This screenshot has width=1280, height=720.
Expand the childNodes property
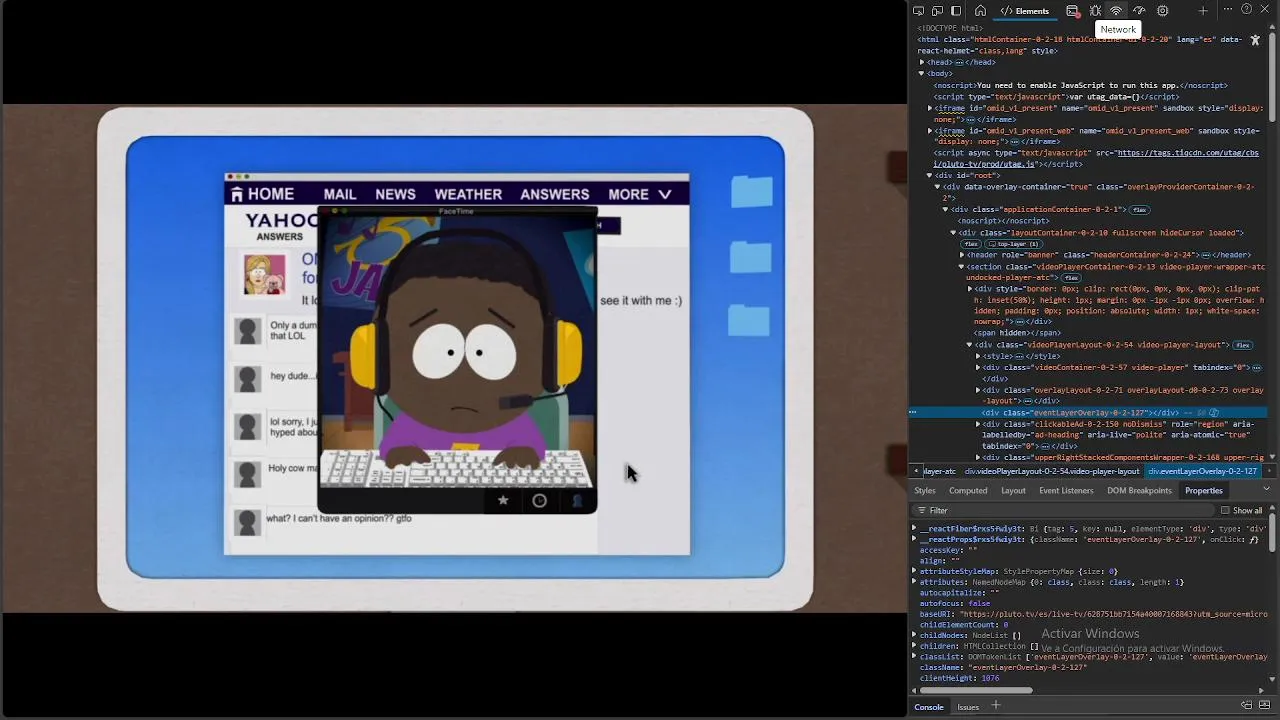914,635
